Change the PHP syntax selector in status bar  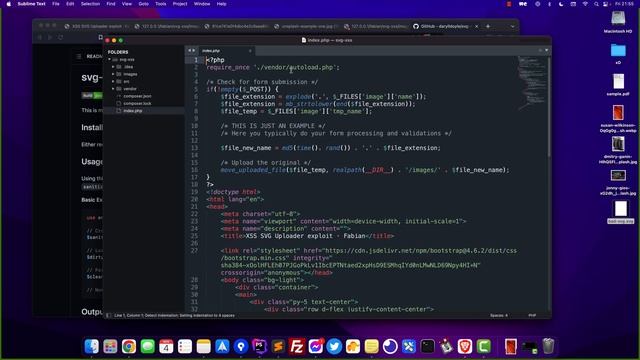click(532, 316)
